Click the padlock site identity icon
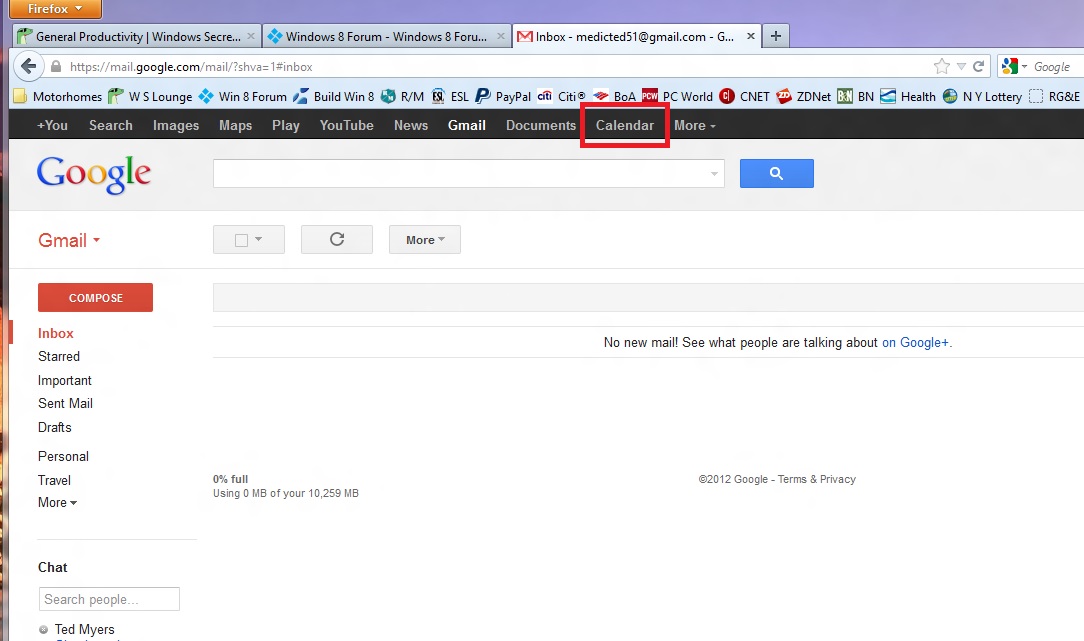 tap(56, 67)
